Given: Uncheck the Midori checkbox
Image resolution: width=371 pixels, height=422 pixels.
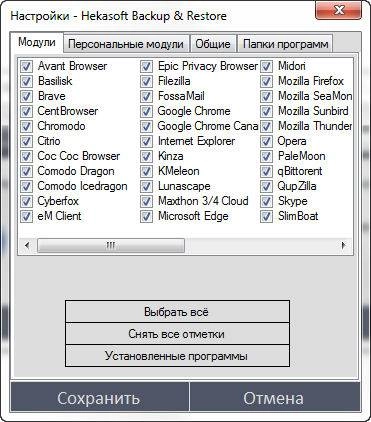Looking at the screenshot, I should coord(266,66).
